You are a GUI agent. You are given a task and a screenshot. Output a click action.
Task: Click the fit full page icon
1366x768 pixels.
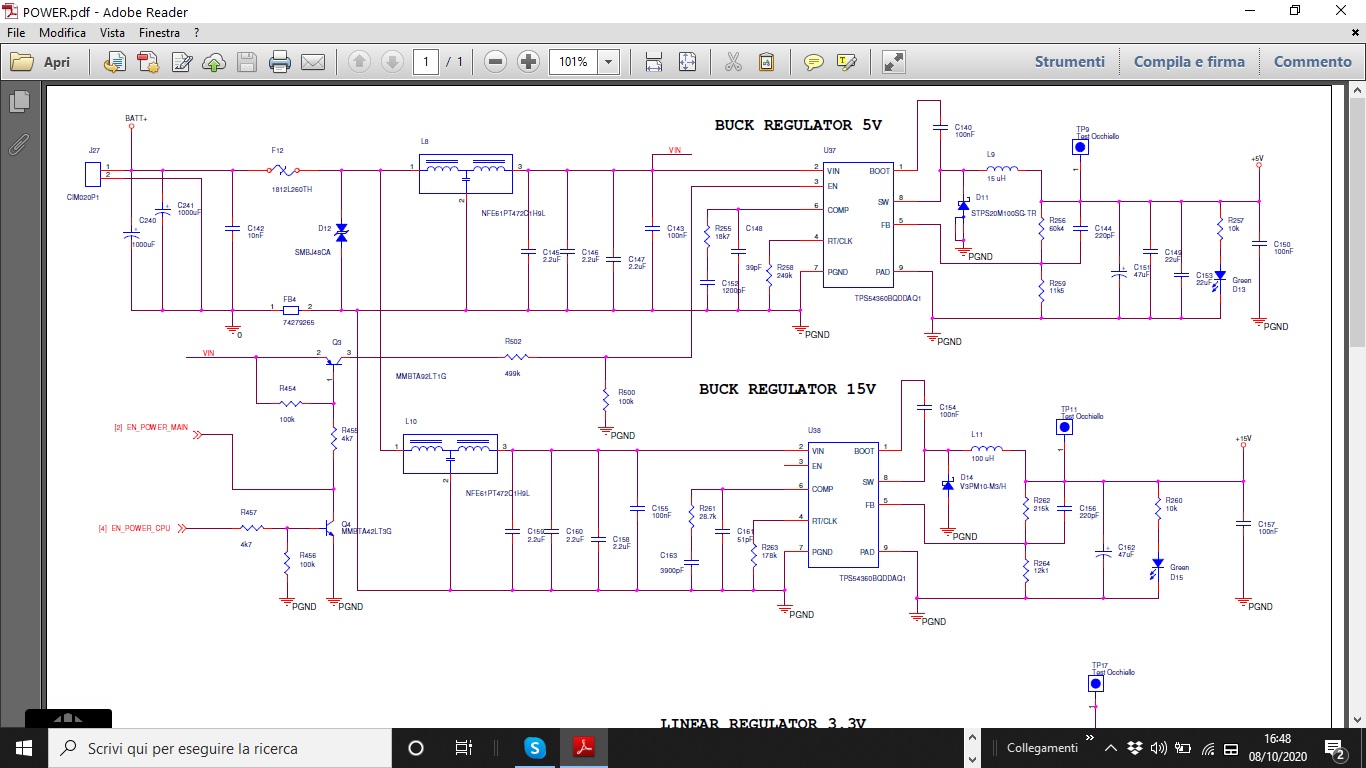click(687, 62)
